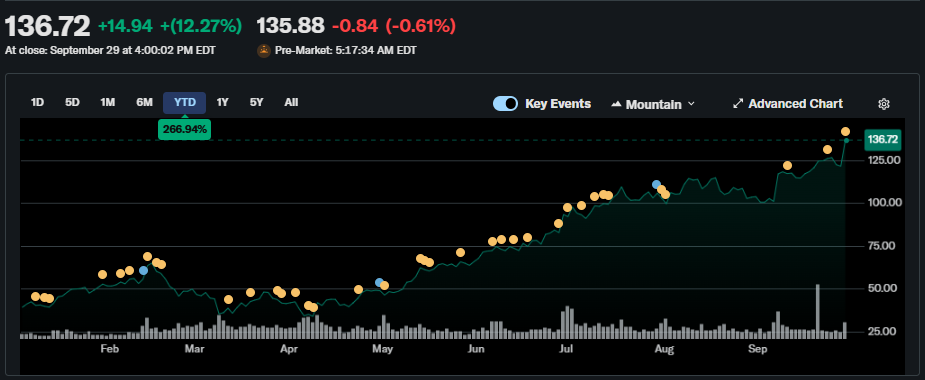Show the 5Y chart range
The image size is (925, 380).
(x=257, y=103)
